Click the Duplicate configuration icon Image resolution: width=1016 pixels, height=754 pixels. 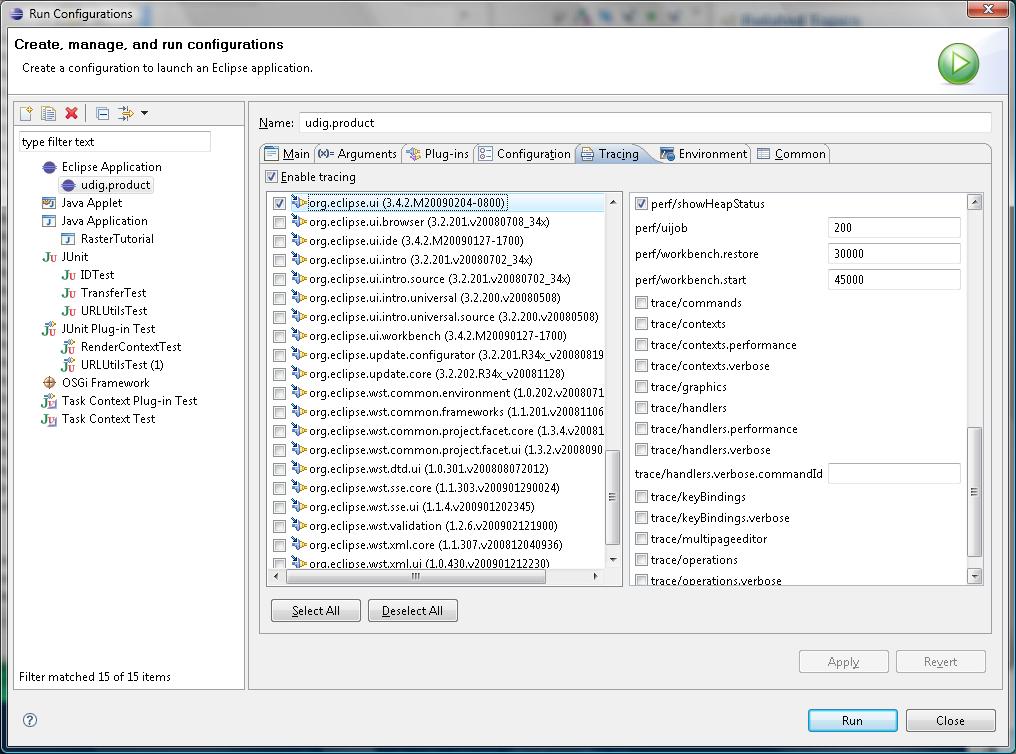(49, 113)
